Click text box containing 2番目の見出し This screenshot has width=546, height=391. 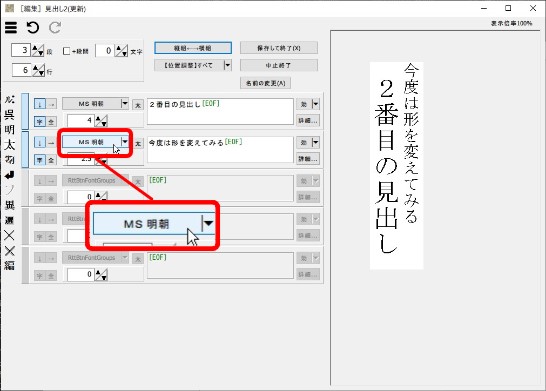220,111
